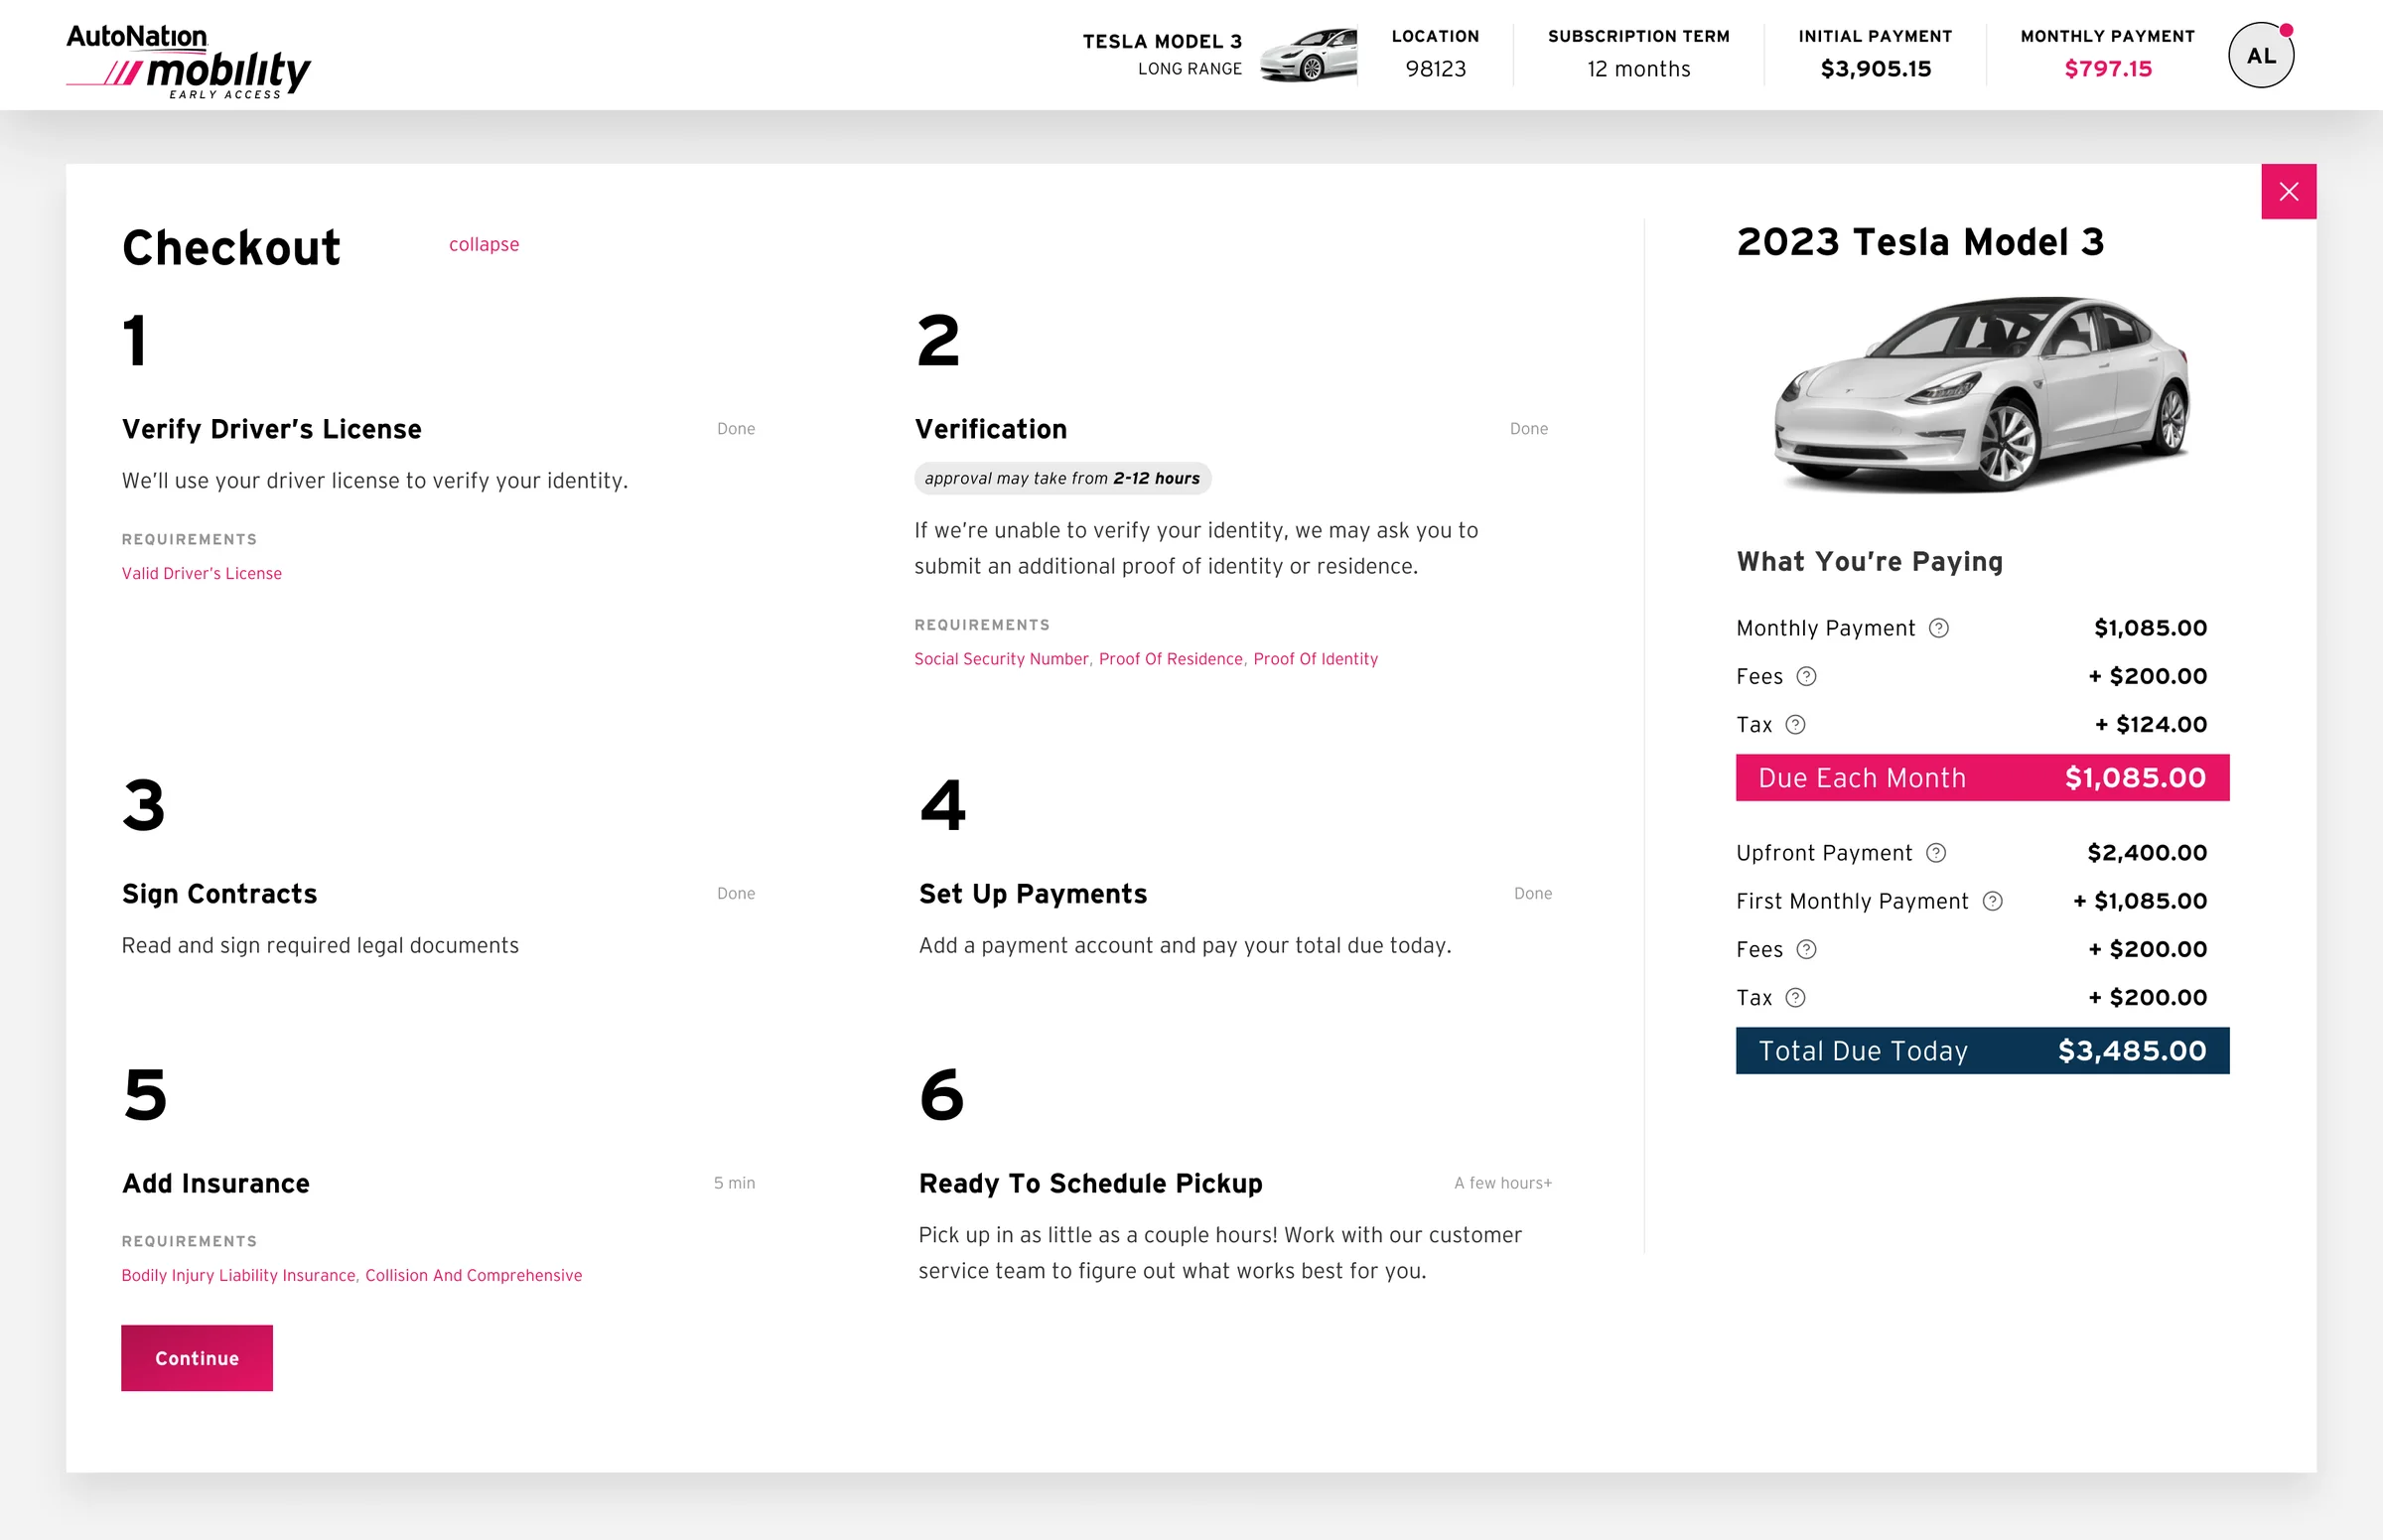
Task: Open the Social Security Number requirement
Action: (1001, 659)
